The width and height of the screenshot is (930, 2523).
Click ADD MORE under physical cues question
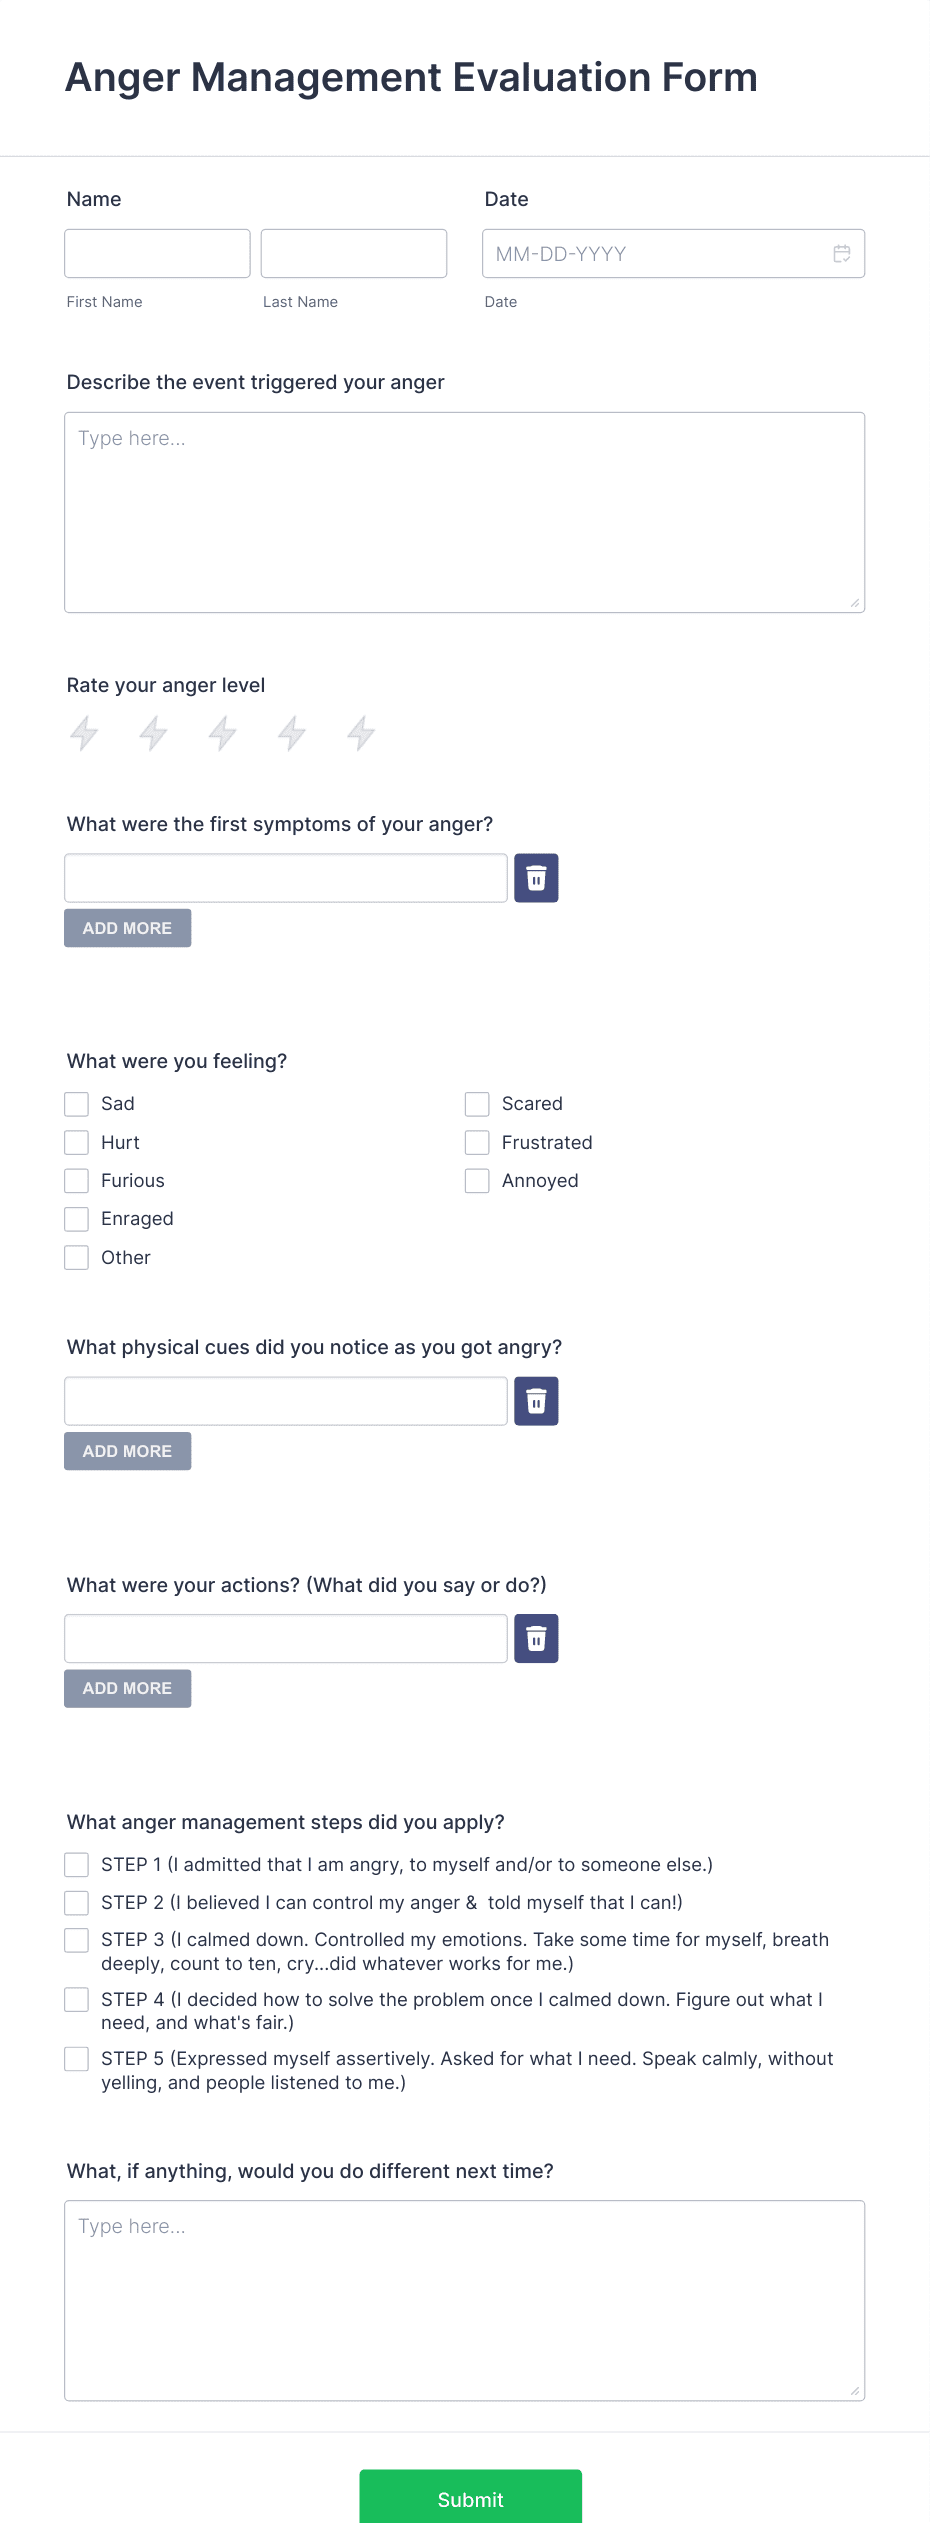click(127, 1450)
